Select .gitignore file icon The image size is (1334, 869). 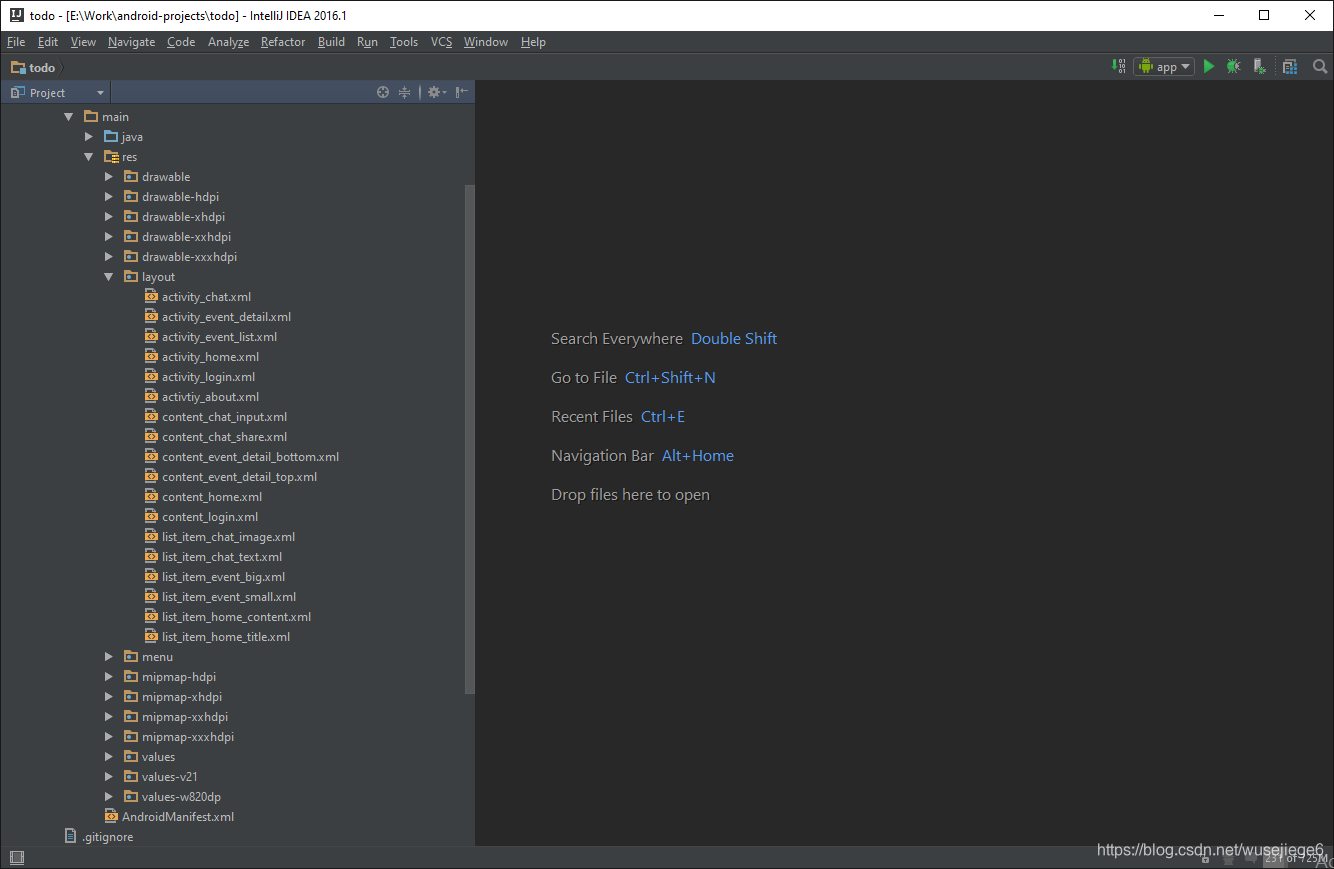[70, 836]
